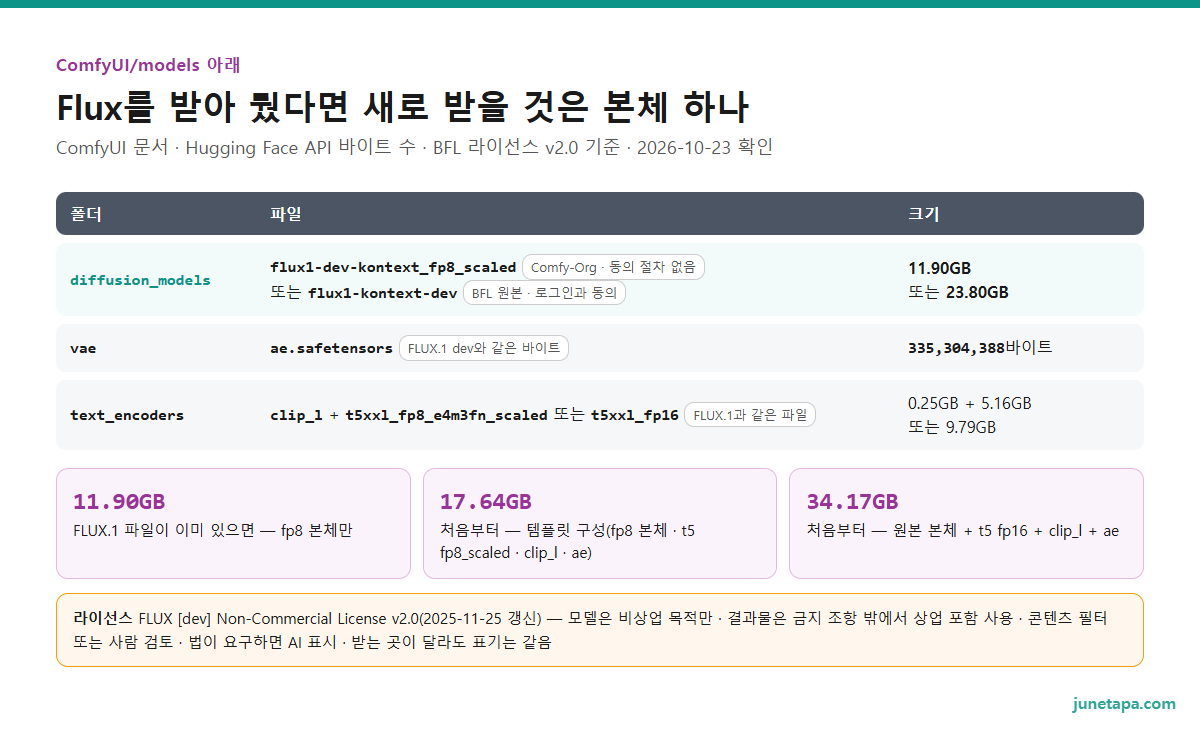Click the '처음부터 — 템플릿 구성' card description
This screenshot has height=731, width=1200.
coord(567,541)
